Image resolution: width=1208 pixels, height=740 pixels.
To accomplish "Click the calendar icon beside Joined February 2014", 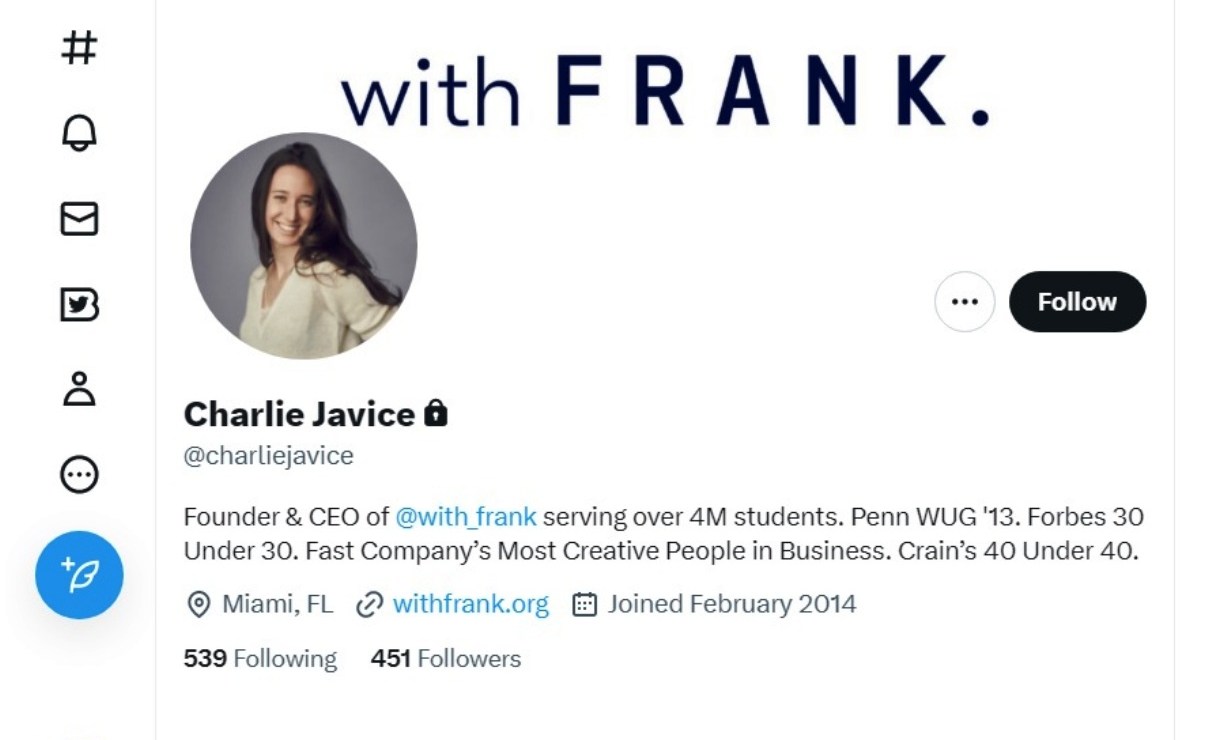I will click(584, 604).
